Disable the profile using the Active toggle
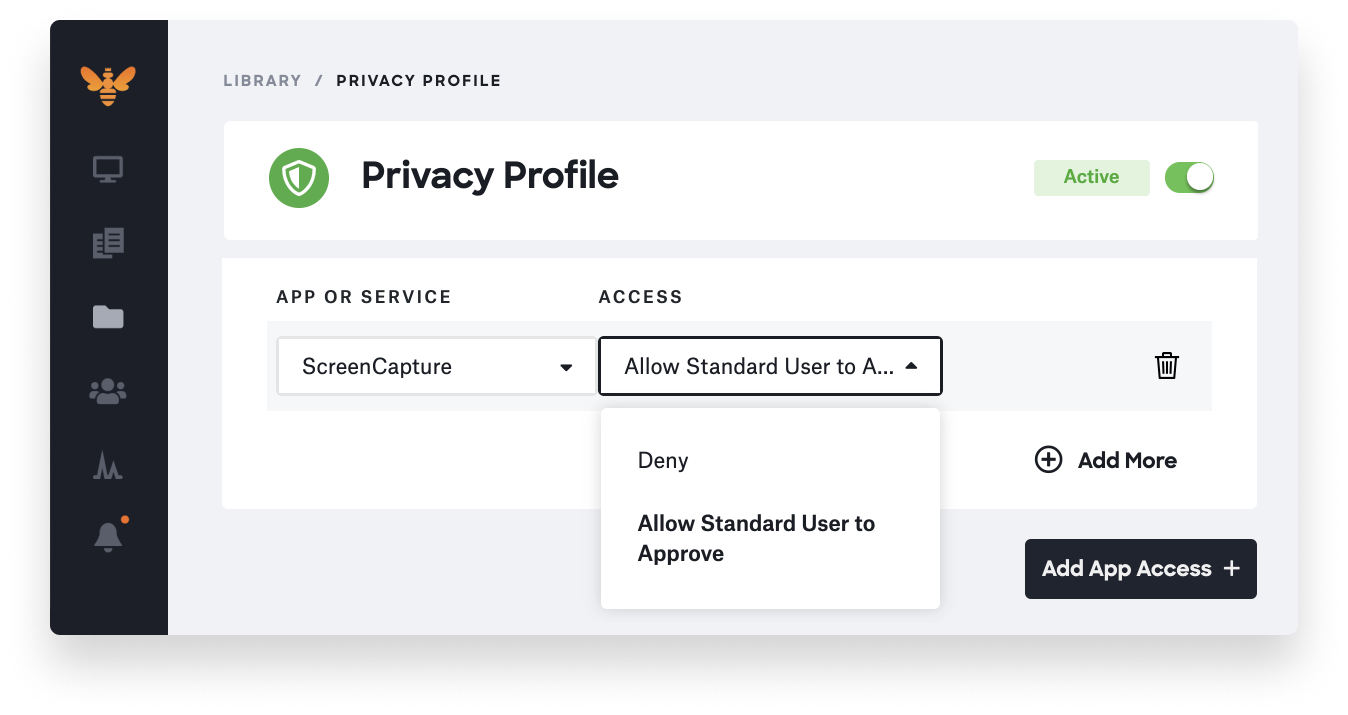 [1189, 176]
